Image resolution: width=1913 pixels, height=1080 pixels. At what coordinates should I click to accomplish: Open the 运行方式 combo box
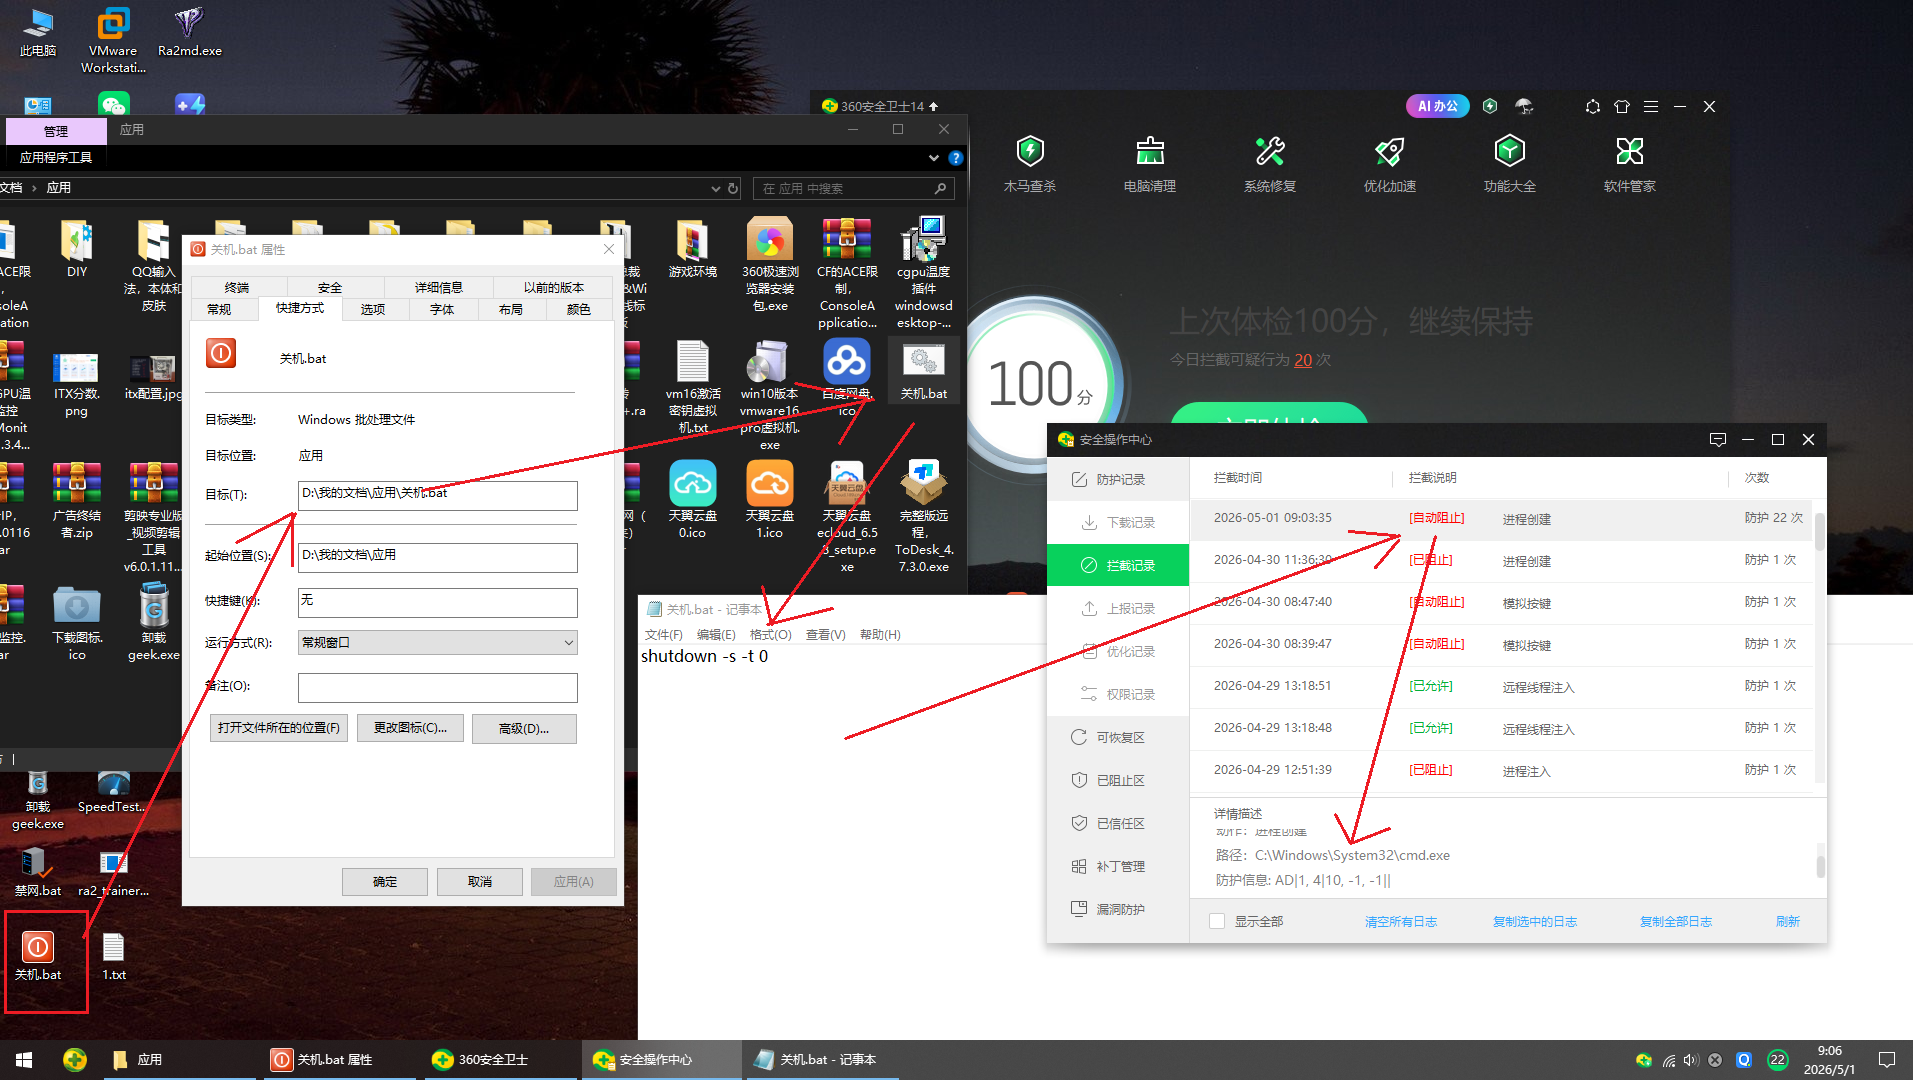coord(438,643)
